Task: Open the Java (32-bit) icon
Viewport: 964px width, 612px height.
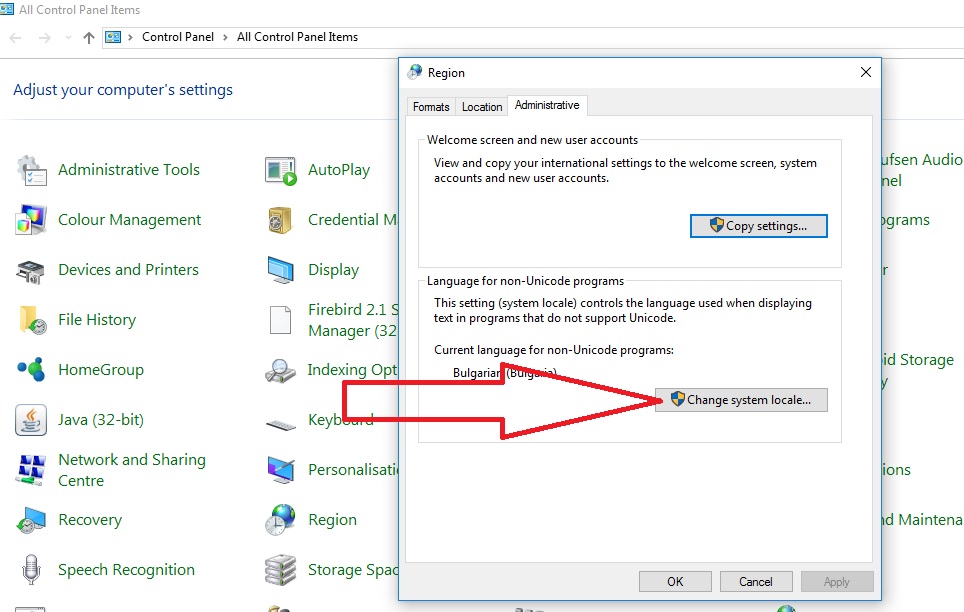Action: click(x=32, y=420)
